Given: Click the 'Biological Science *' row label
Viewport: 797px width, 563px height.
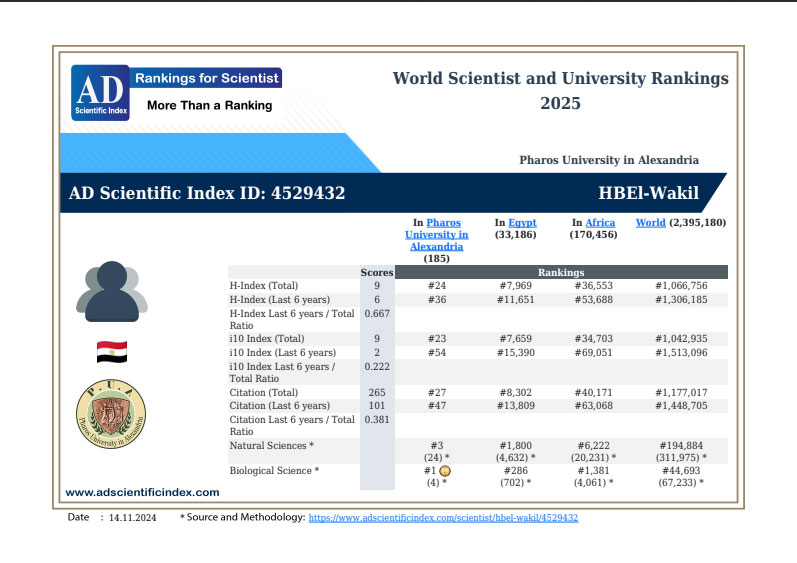Looking at the screenshot, I should click(274, 471).
